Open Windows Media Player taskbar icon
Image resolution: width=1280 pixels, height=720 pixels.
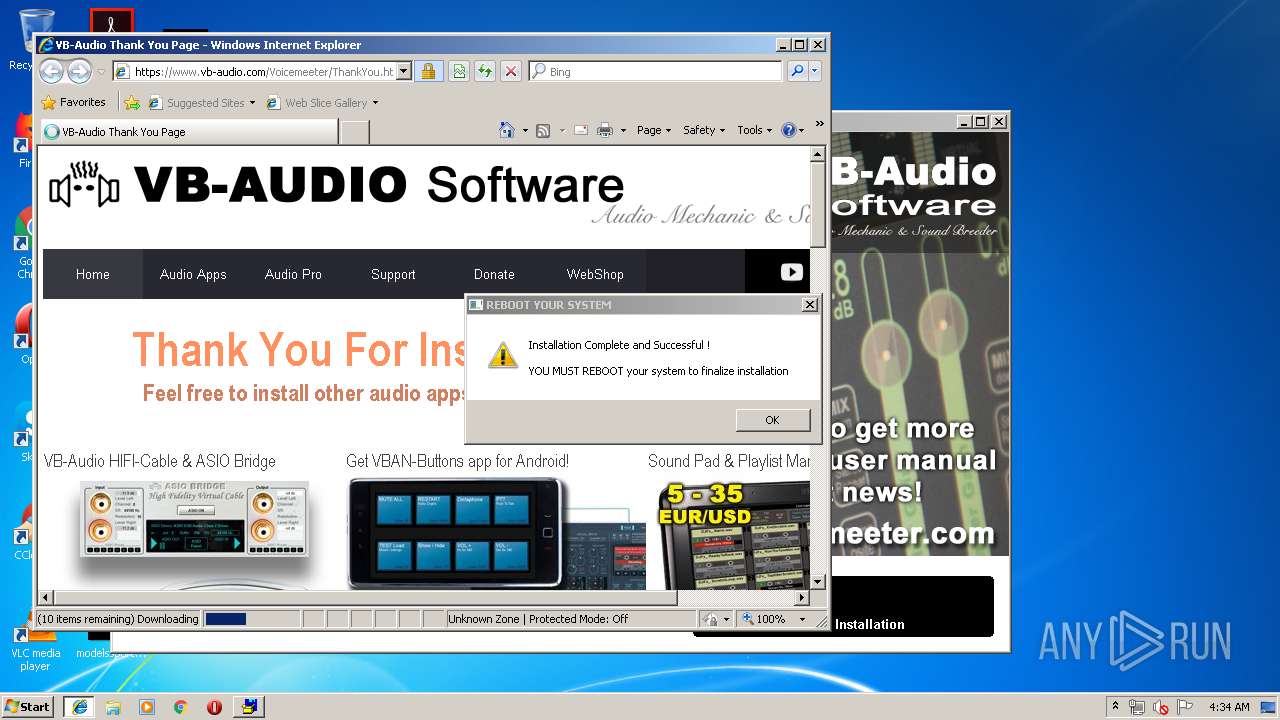[x=147, y=707]
